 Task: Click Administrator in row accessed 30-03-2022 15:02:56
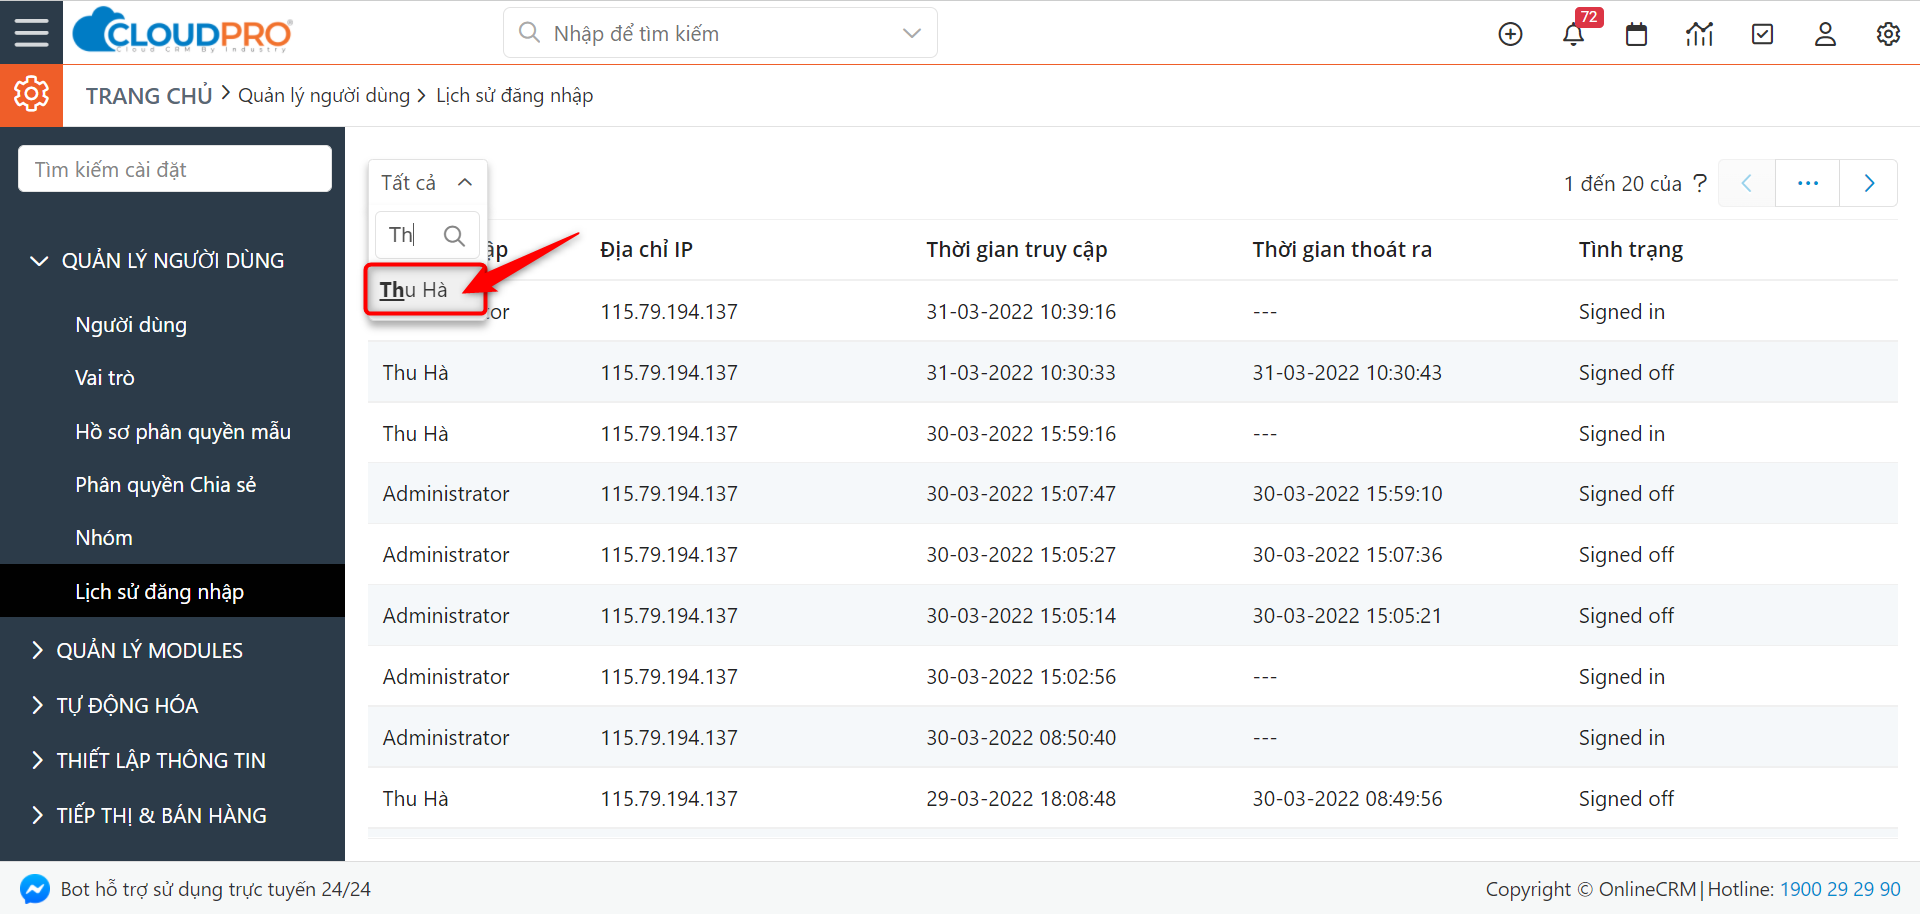(x=446, y=677)
